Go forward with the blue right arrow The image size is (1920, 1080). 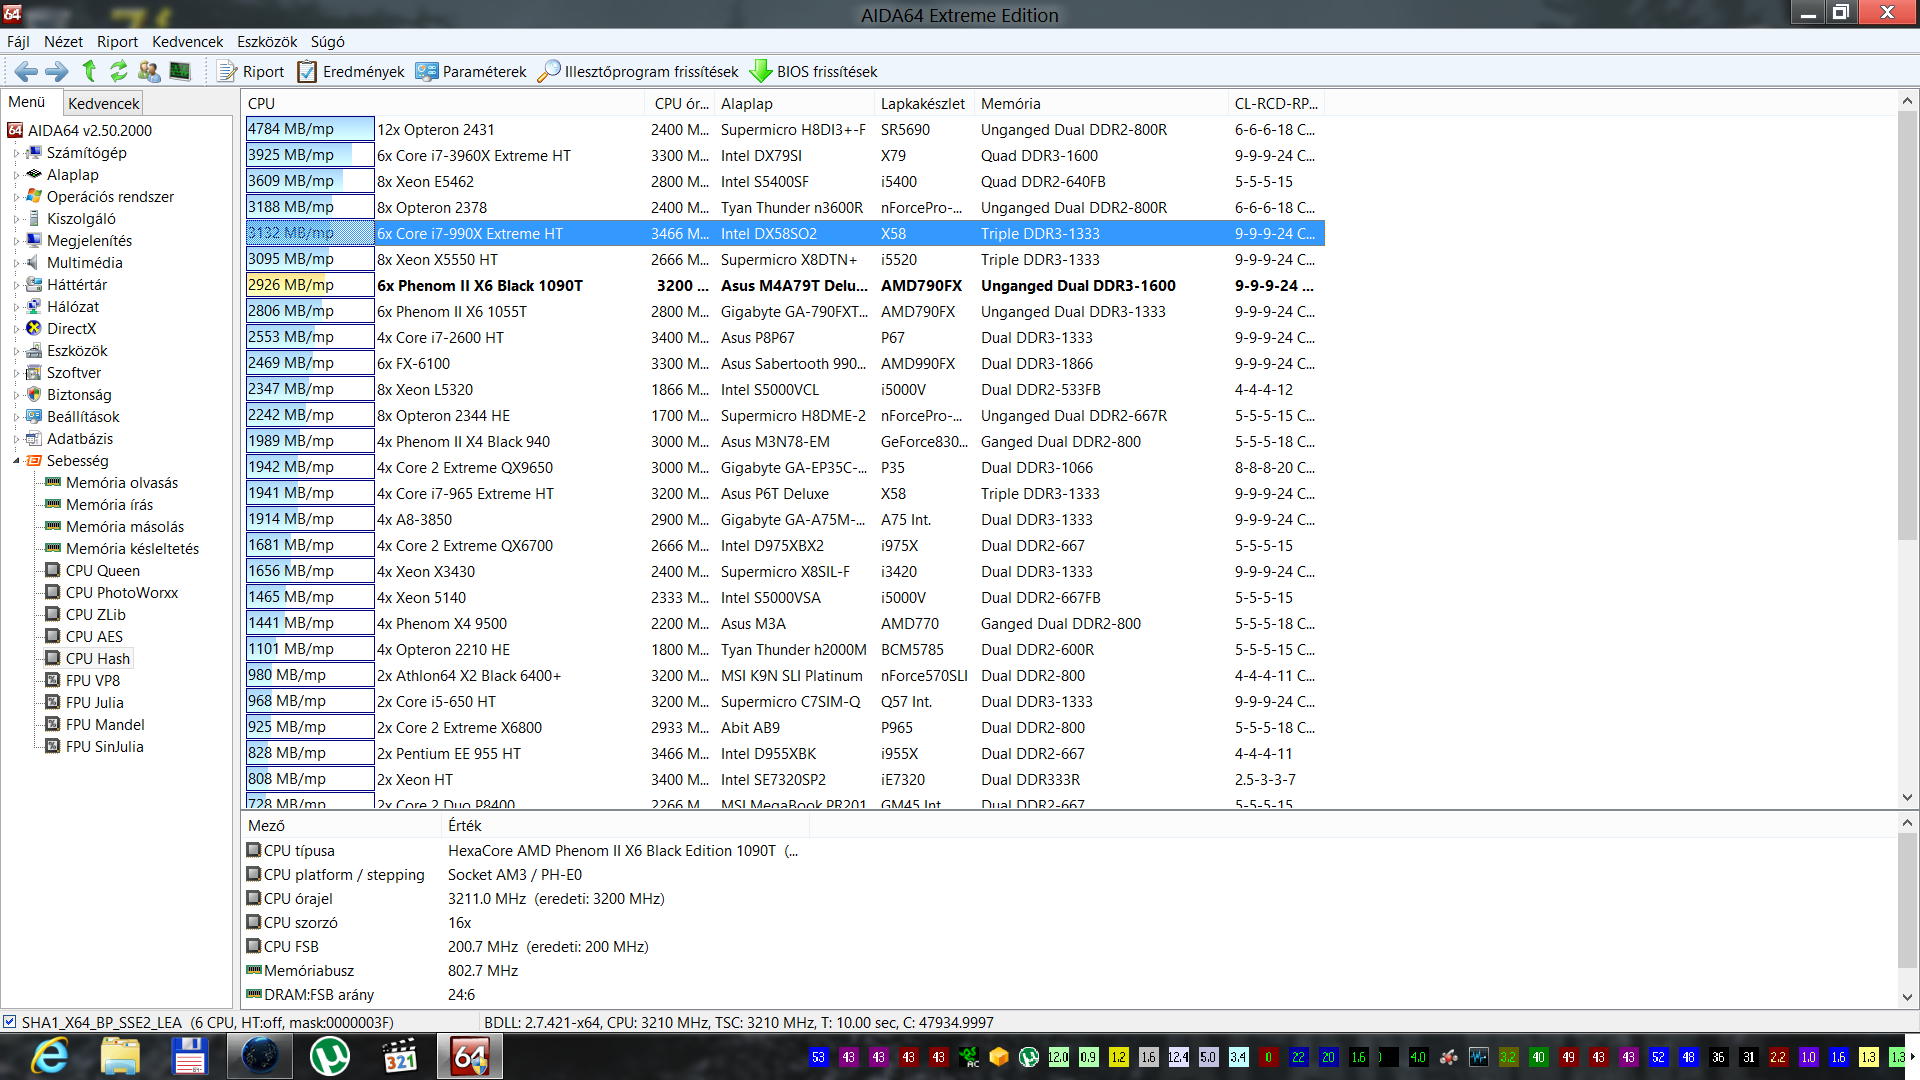(x=57, y=71)
